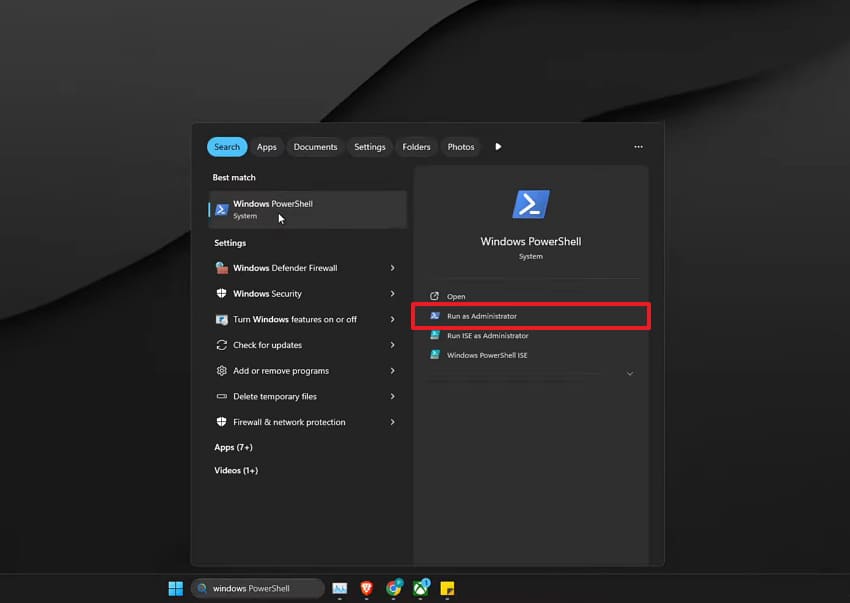850x603 pixels.
Task: Switch to the Photos filter tab
Action: (x=461, y=147)
